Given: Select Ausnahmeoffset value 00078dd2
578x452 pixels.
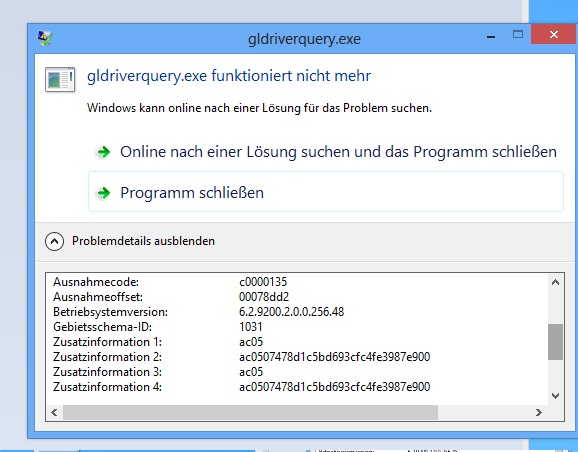Looking at the screenshot, I should [264, 297].
